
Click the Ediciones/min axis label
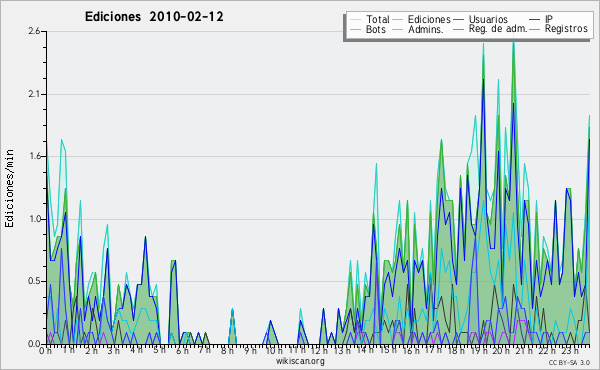9,188
